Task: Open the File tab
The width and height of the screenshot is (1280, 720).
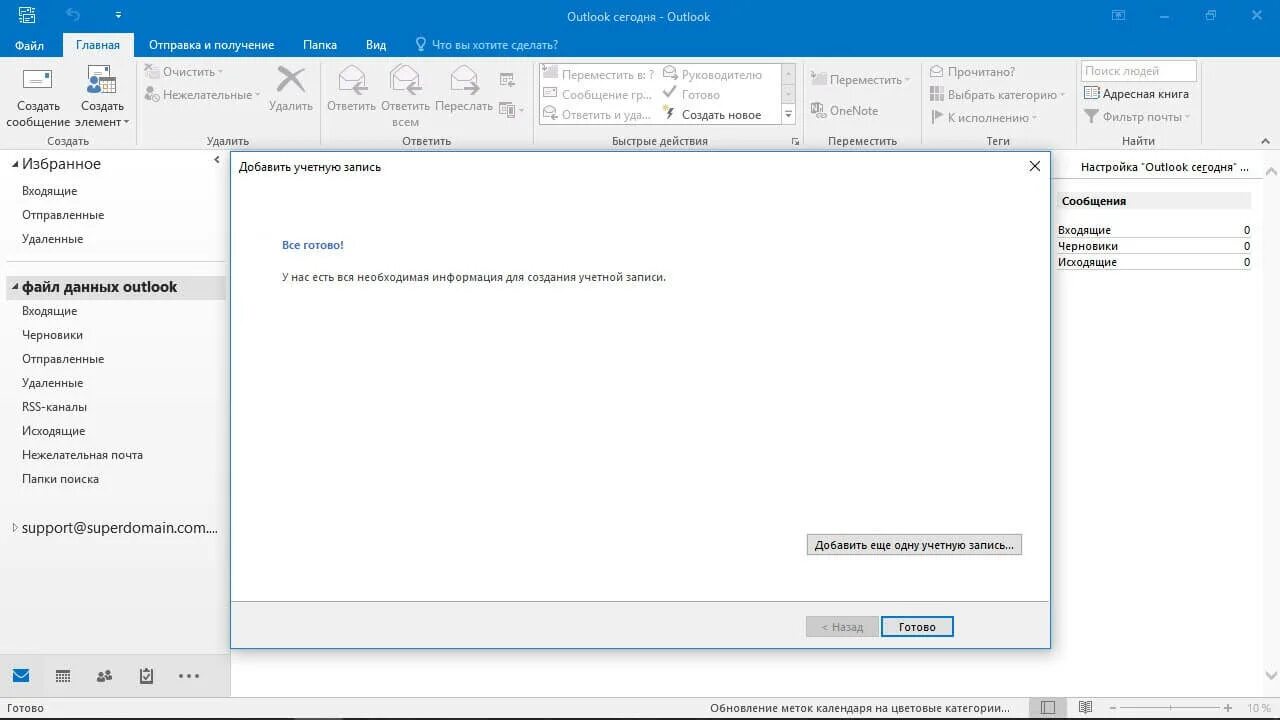Action: click(29, 45)
